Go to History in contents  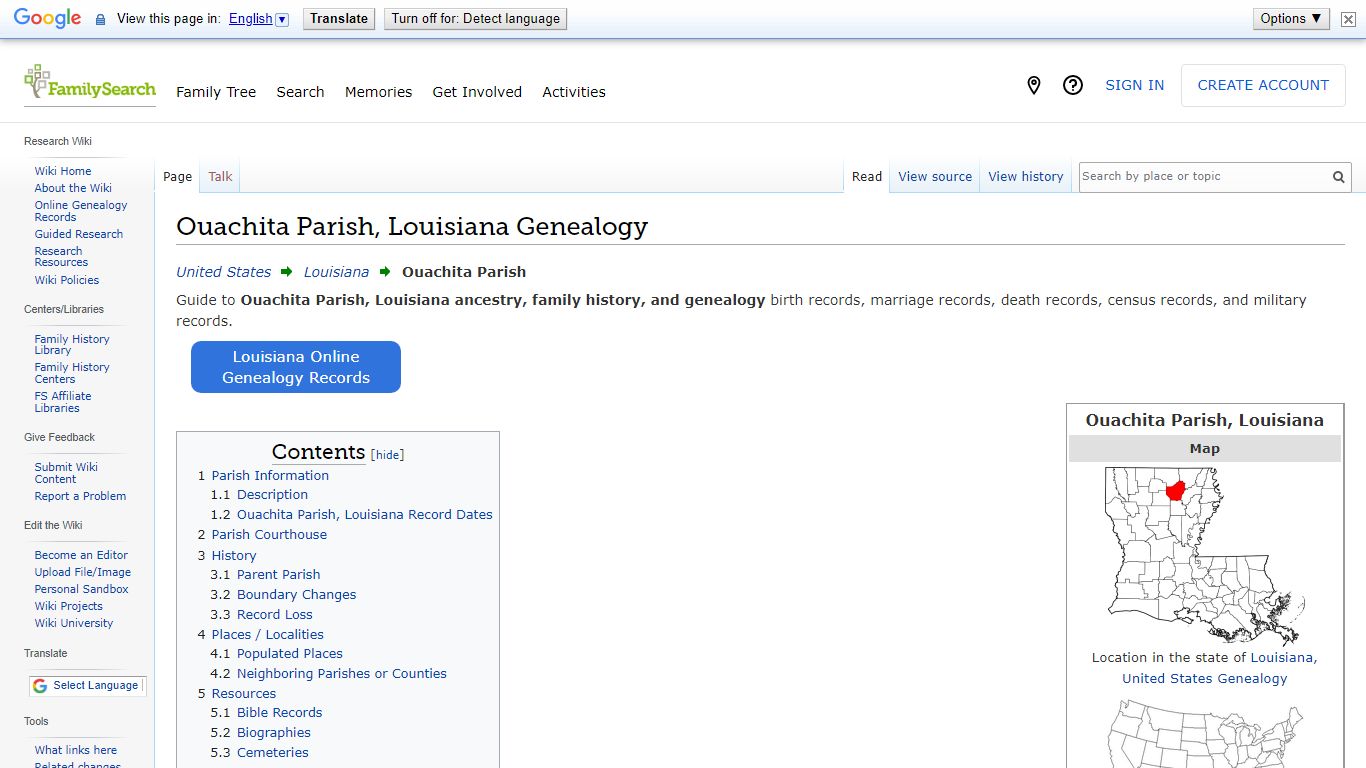(x=234, y=556)
